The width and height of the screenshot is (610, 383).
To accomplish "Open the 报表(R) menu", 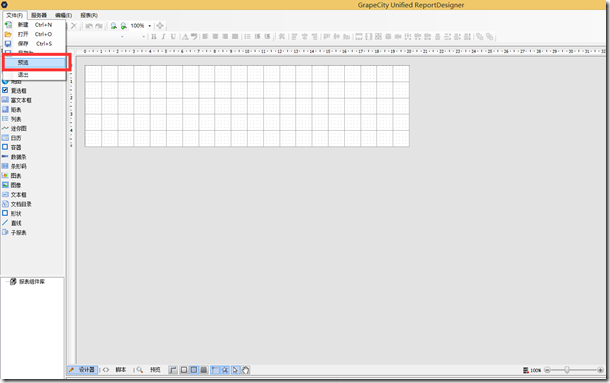I will coord(89,15).
